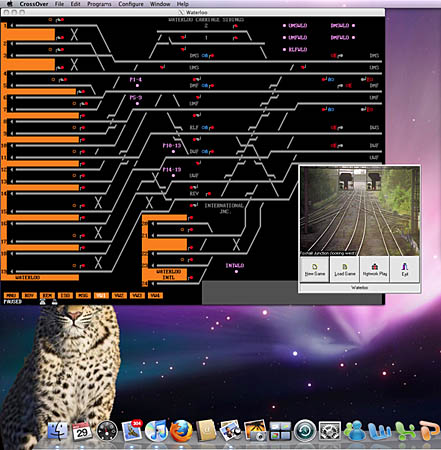Image resolution: width=441 pixels, height=450 pixels.
Task: Open Preview photos-stack icon in Dock
Action: click(x=230, y=431)
